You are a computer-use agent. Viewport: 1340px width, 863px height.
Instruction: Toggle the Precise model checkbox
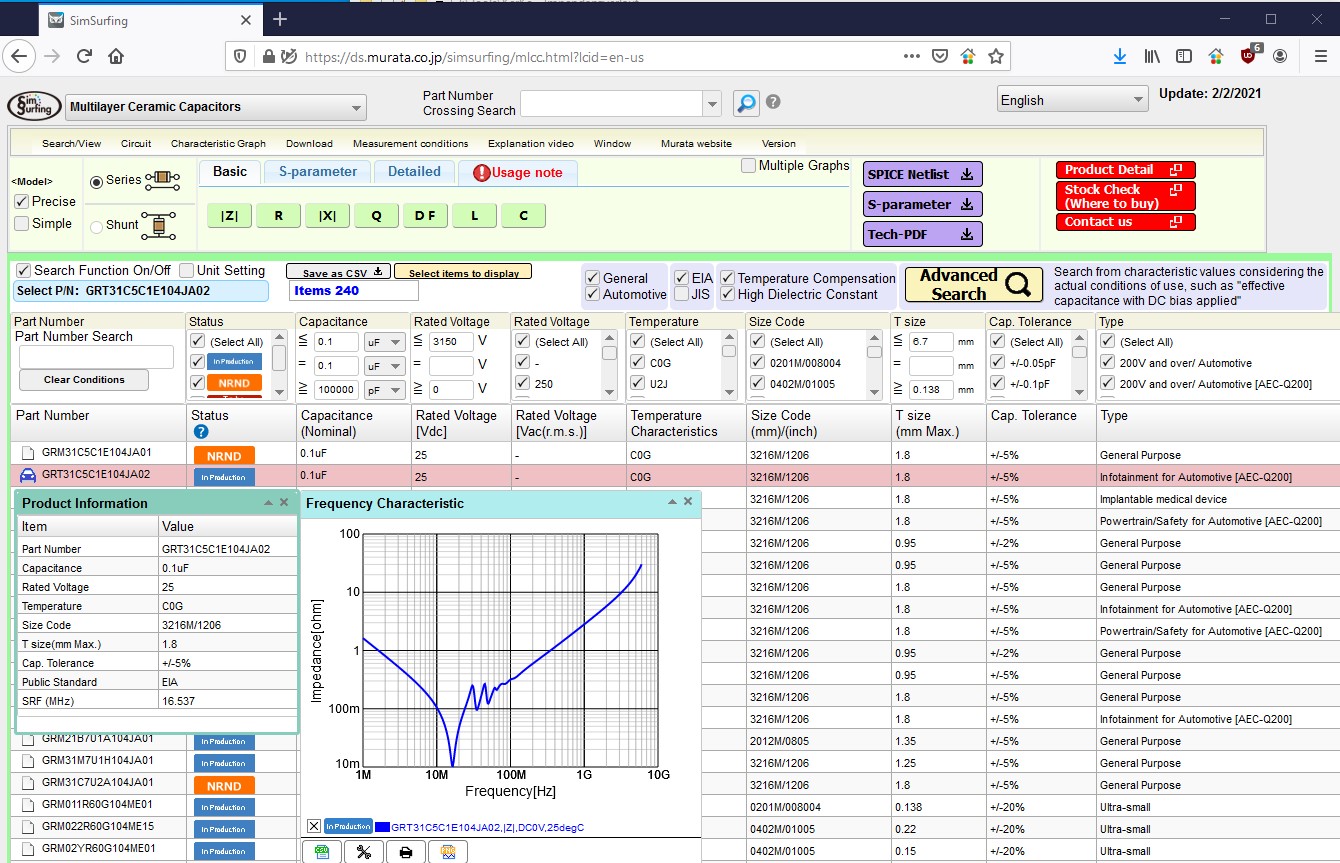click(22, 201)
